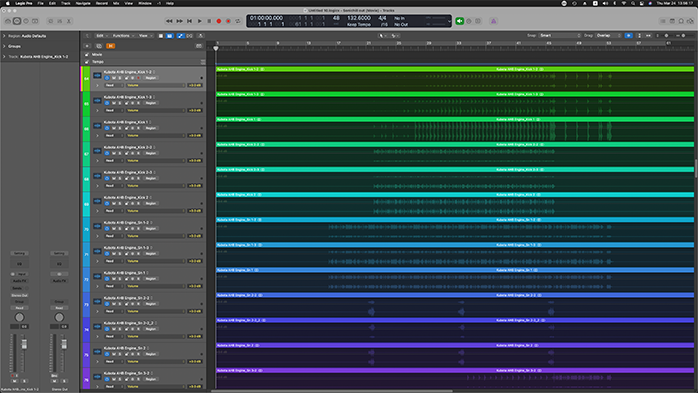The width and height of the screenshot is (698, 393).
Task: Click the catch playhead button
Action: tap(200, 36)
